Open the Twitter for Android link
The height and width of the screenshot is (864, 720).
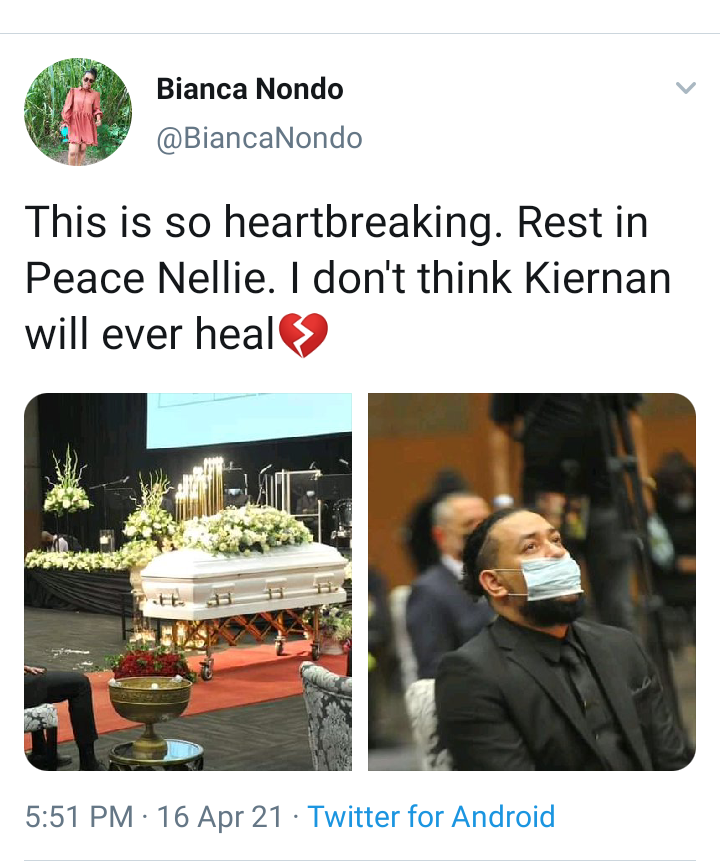(x=431, y=817)
